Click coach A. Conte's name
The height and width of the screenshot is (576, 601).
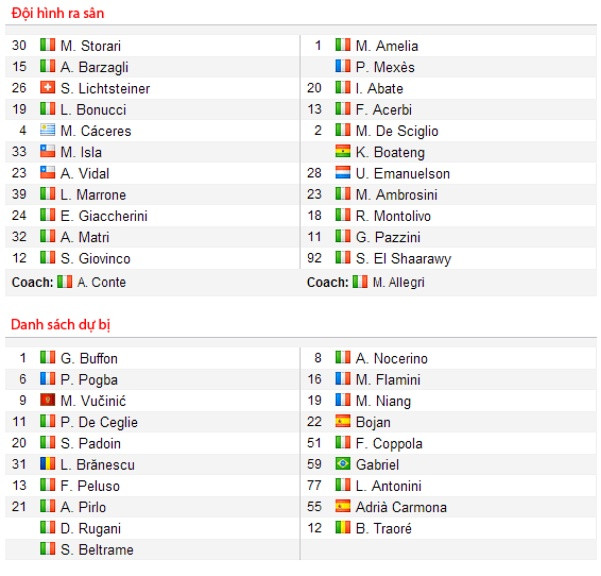(101, 282)
